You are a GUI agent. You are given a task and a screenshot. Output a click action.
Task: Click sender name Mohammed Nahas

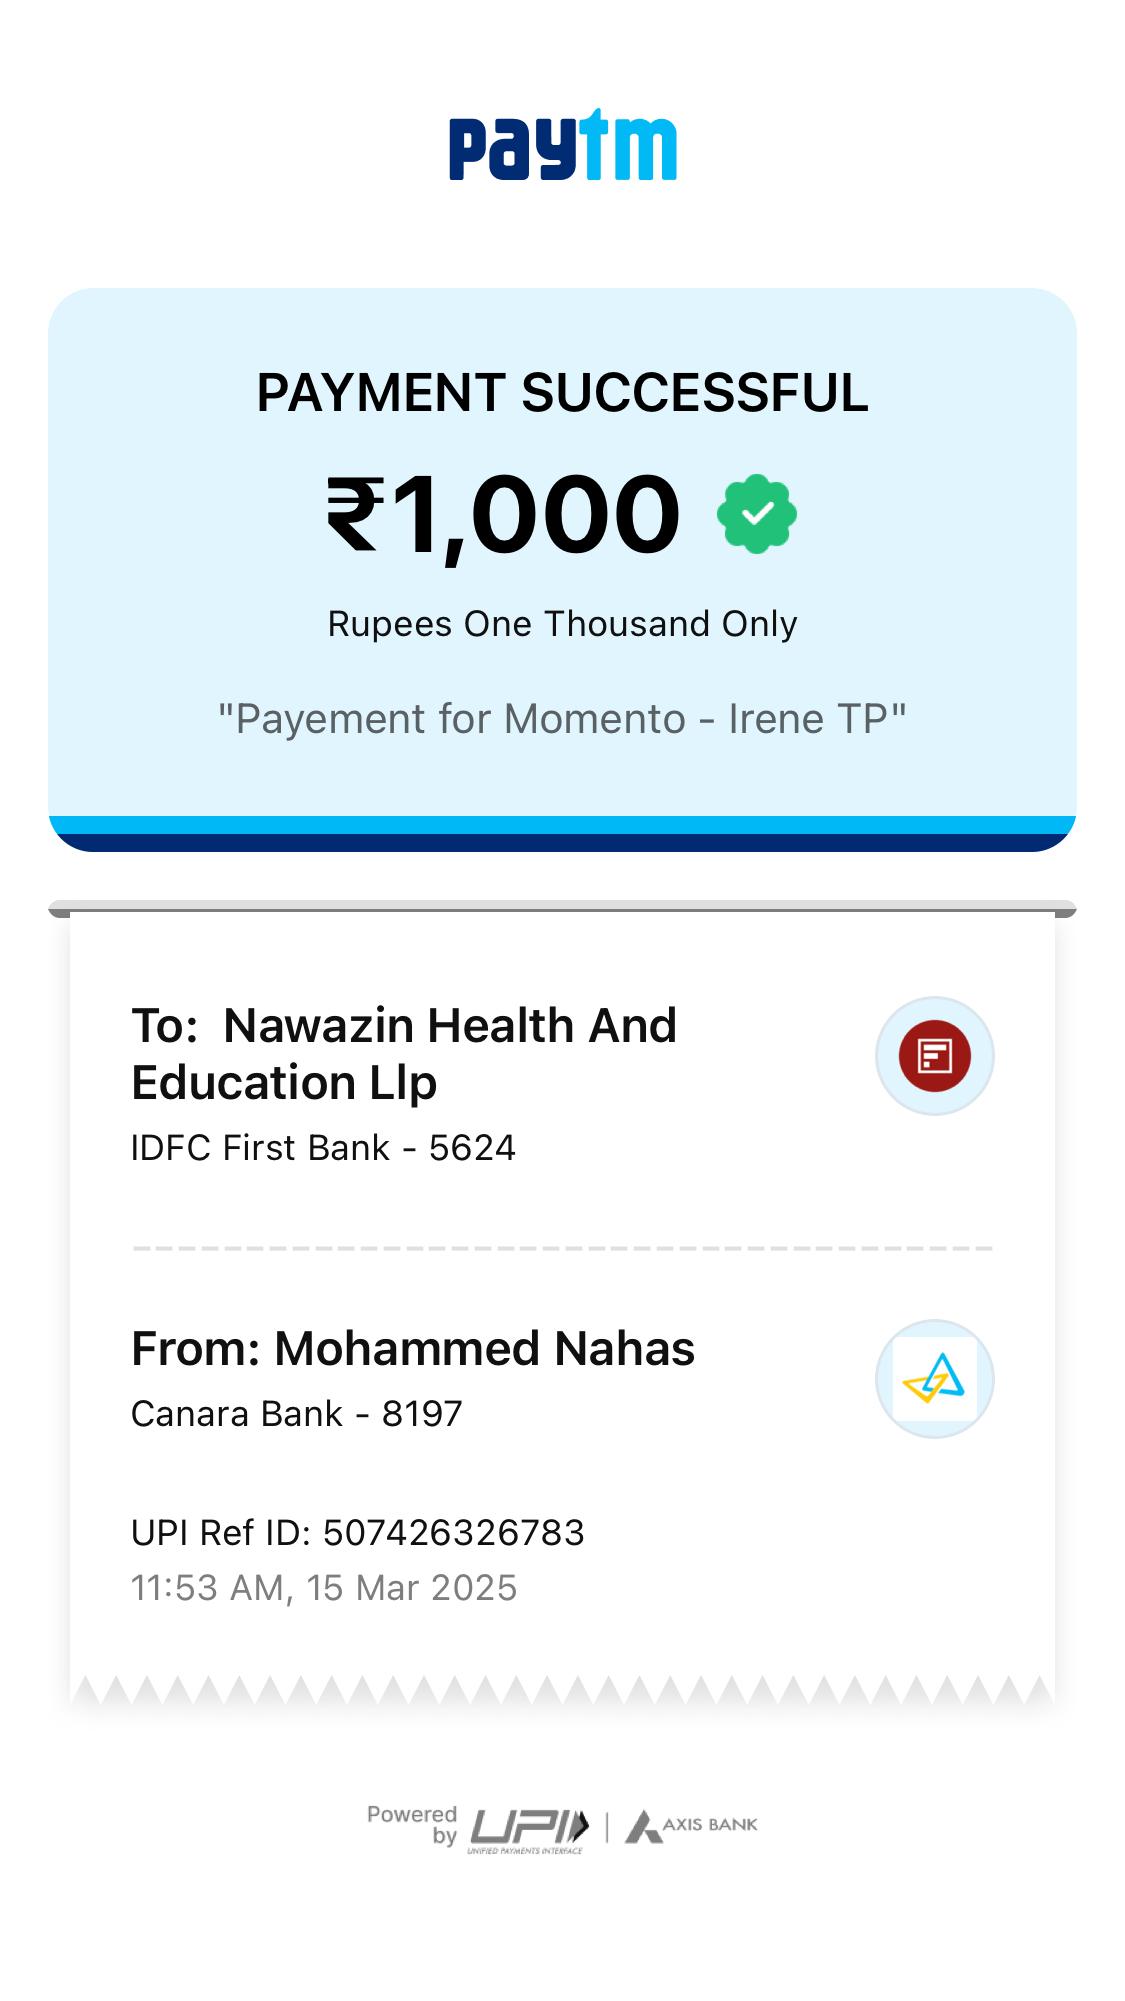412,1349
